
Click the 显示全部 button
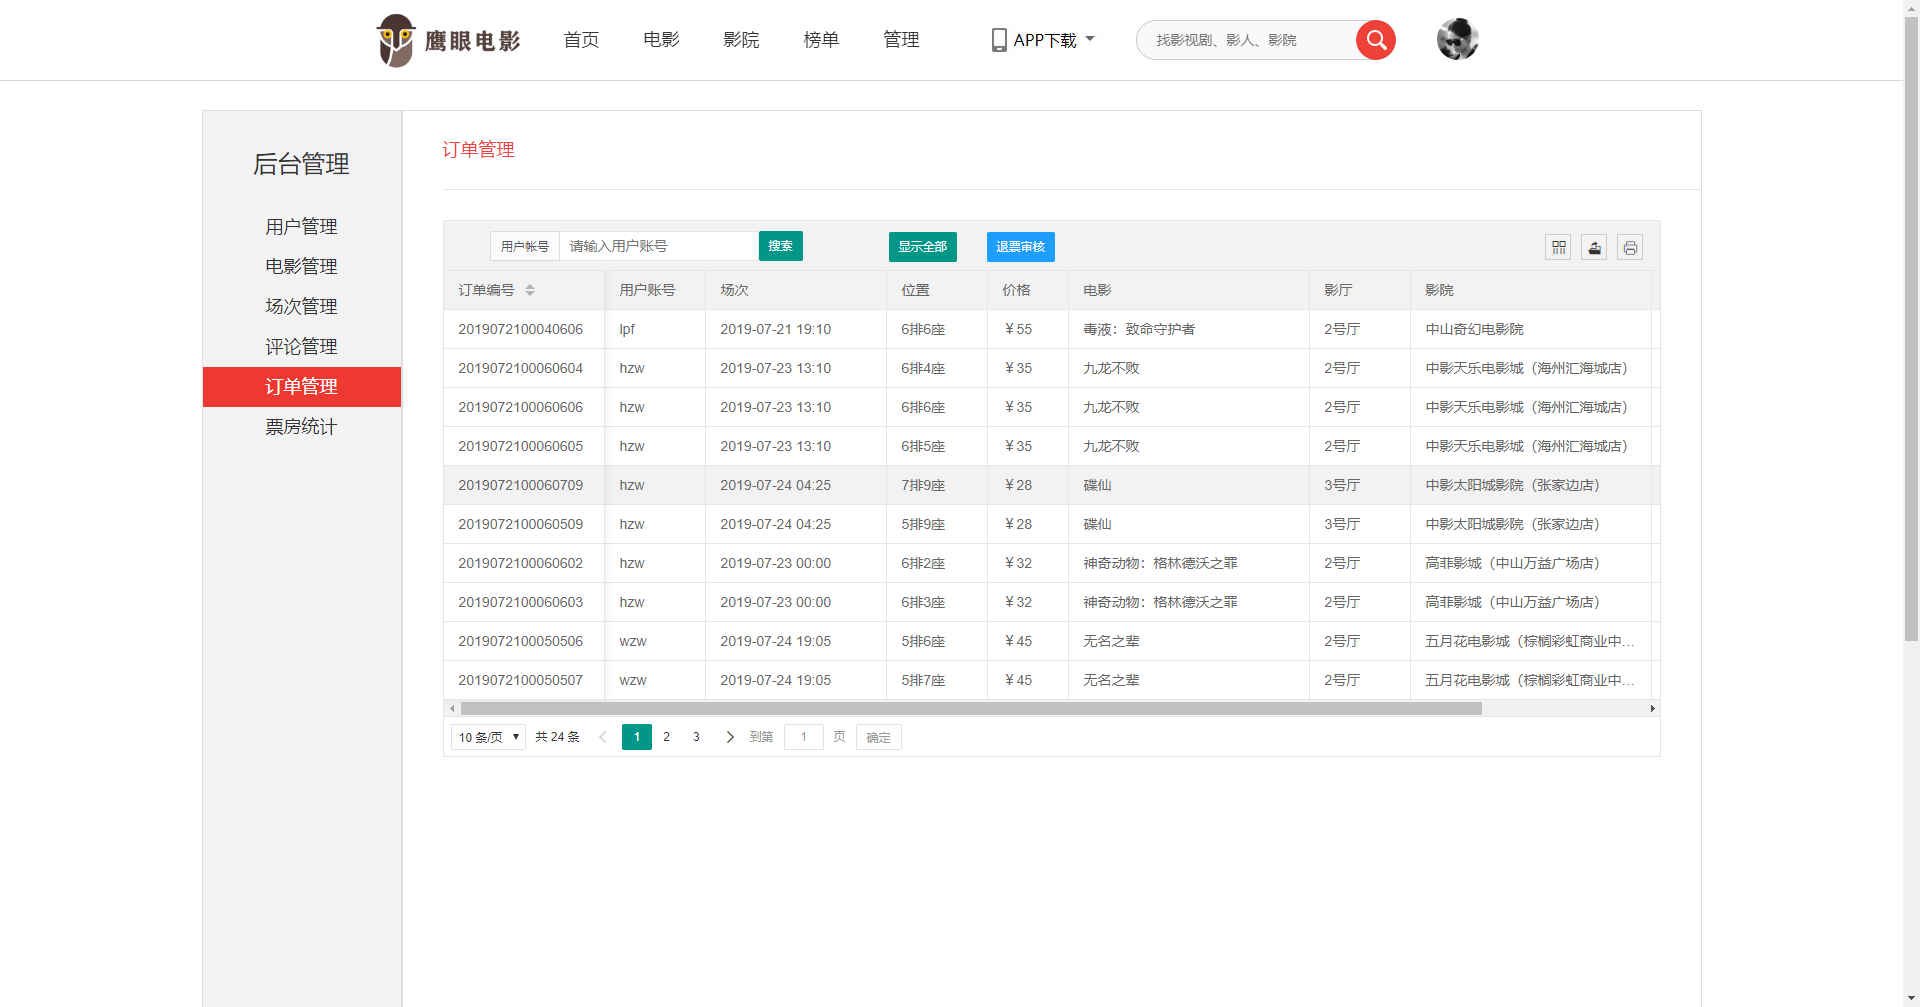(x=922, y=247)
